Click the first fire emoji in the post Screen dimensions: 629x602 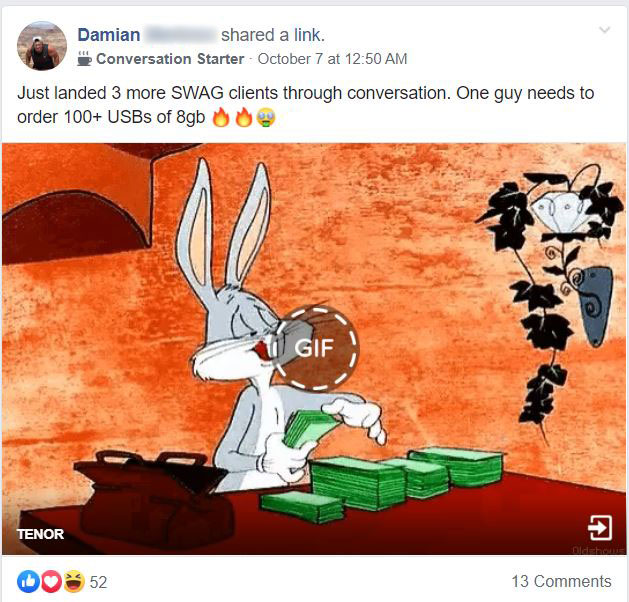pos(221,118)
